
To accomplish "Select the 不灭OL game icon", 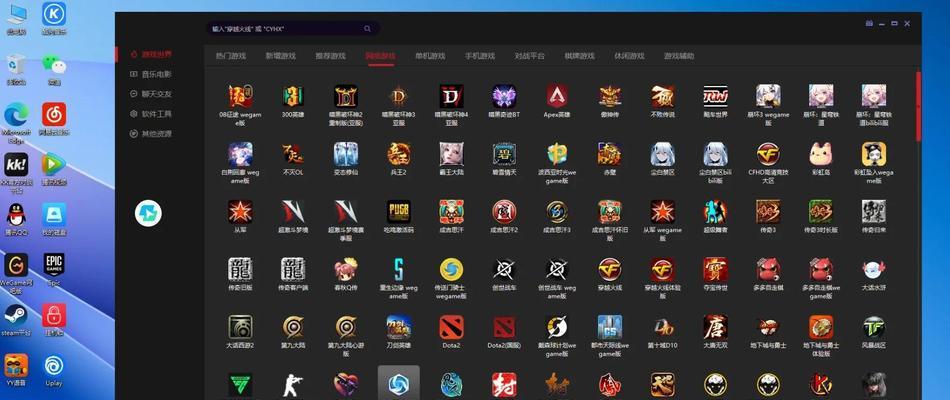I will pos(293,154).
